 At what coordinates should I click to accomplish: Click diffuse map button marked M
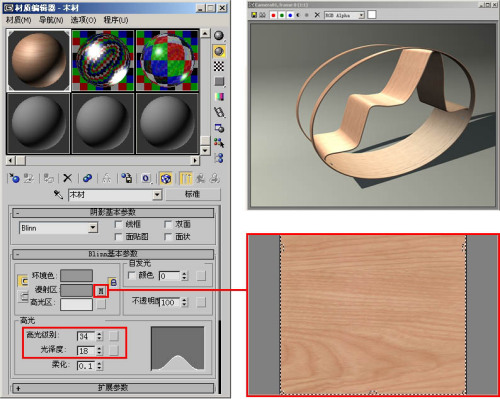tap(101, 291)
